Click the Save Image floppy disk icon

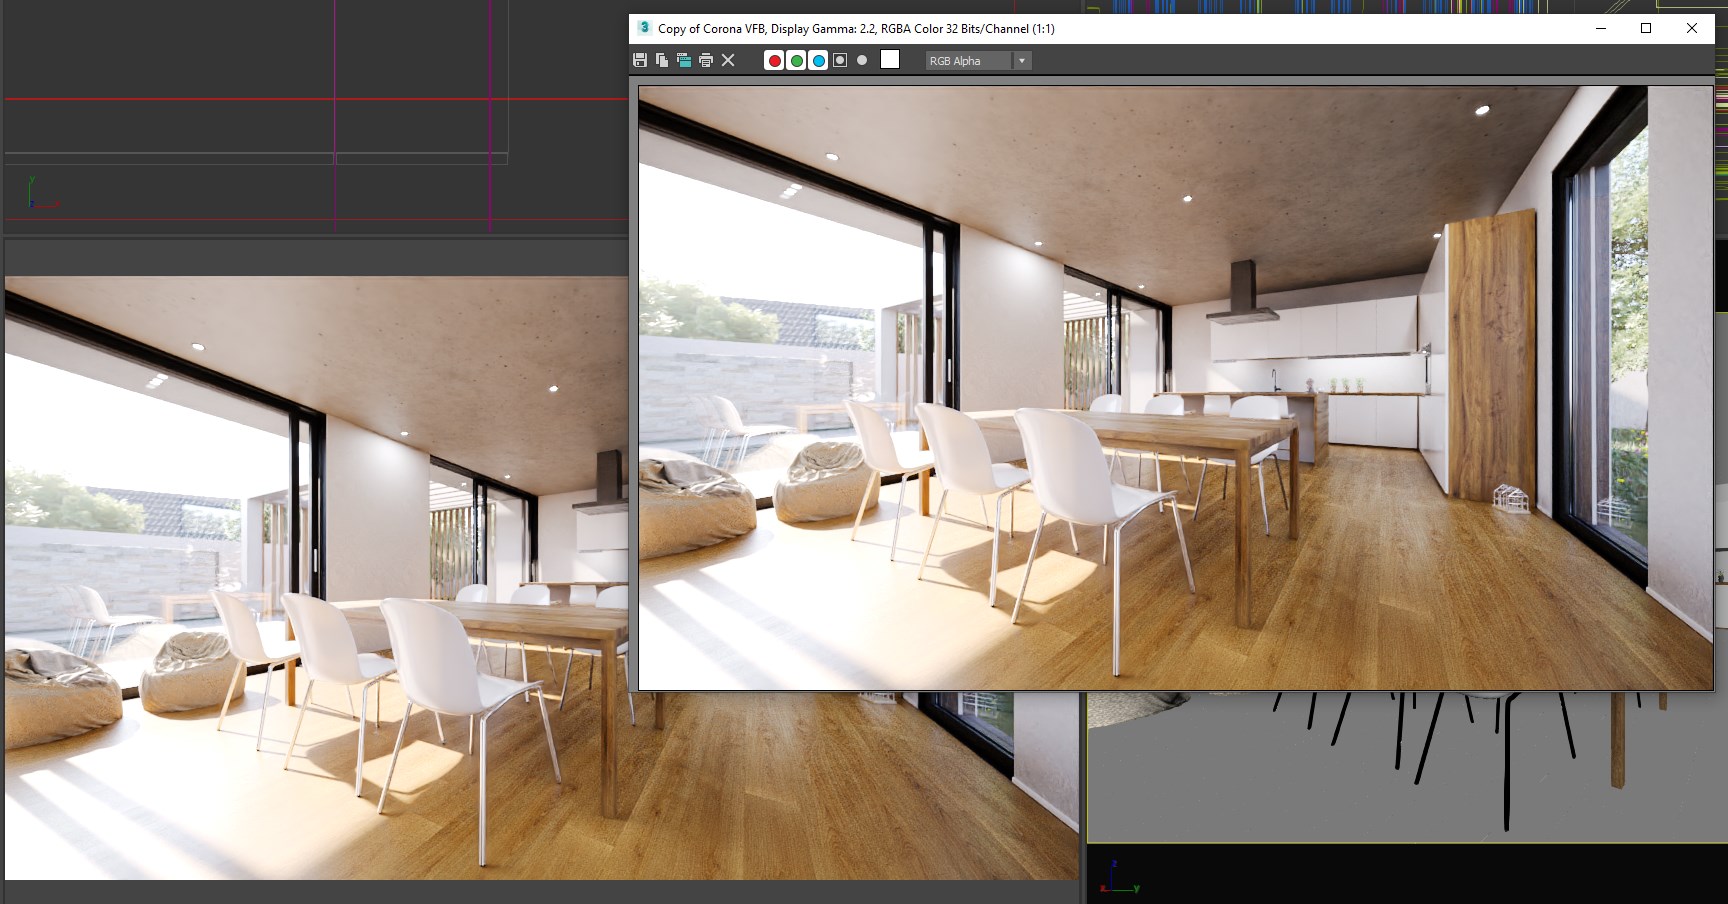point(640,61)
